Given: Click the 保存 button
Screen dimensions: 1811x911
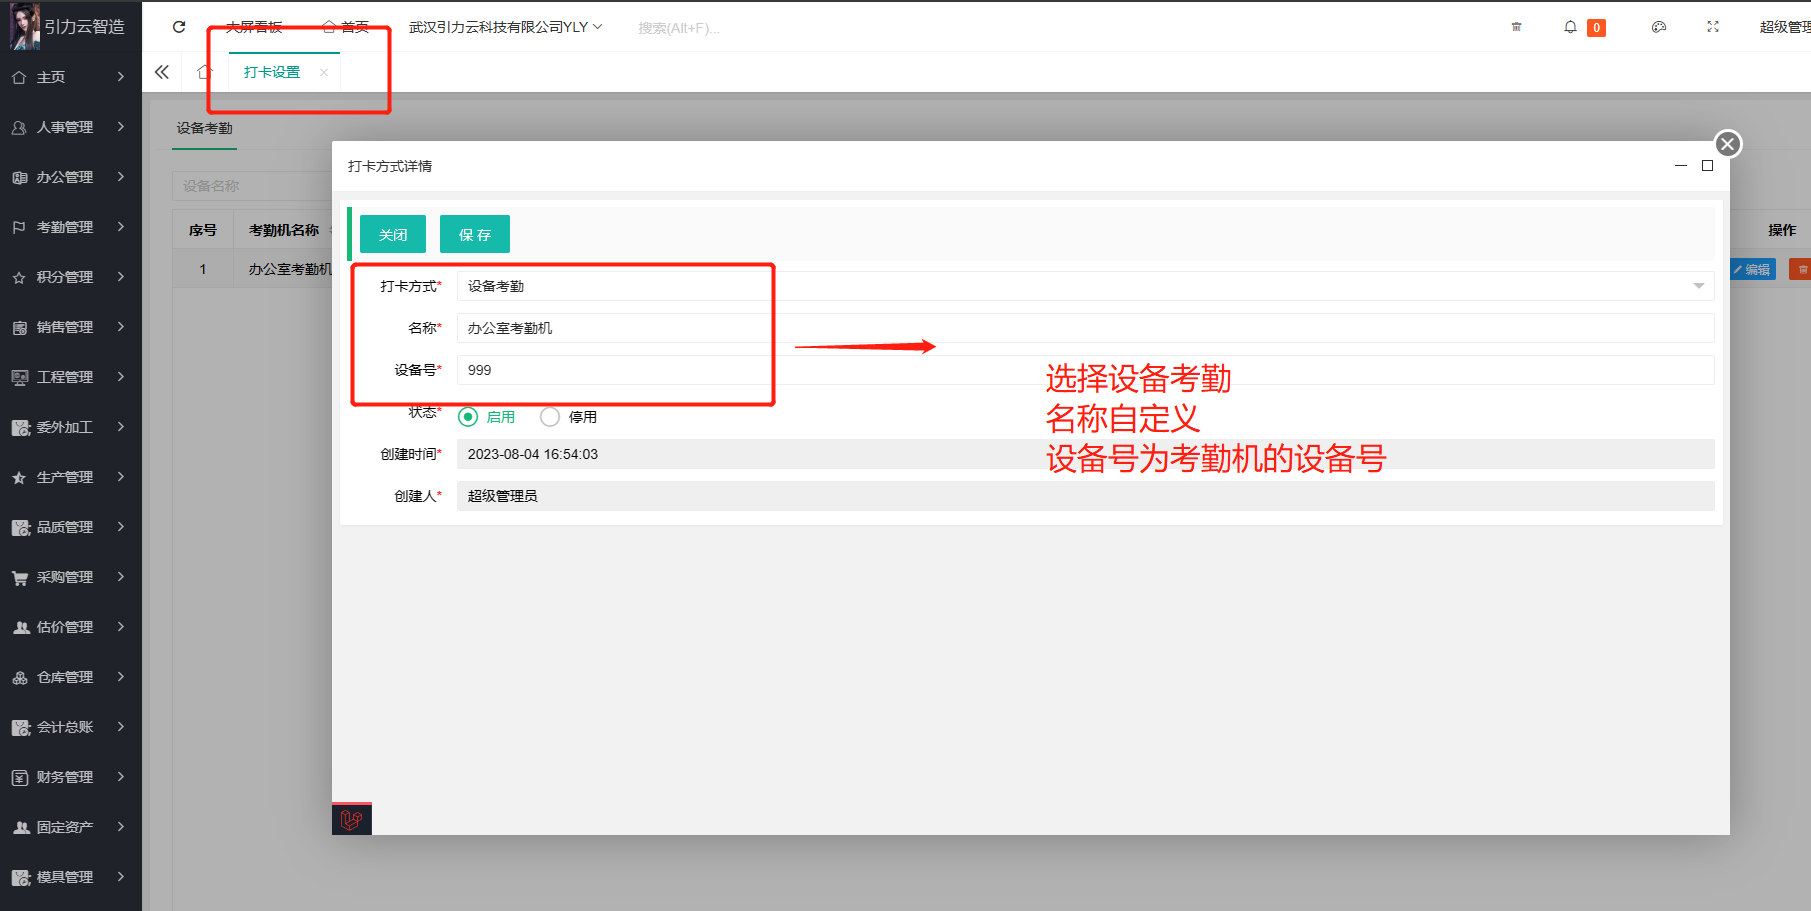Looking at the screenshot, I should tap(475, 235).
